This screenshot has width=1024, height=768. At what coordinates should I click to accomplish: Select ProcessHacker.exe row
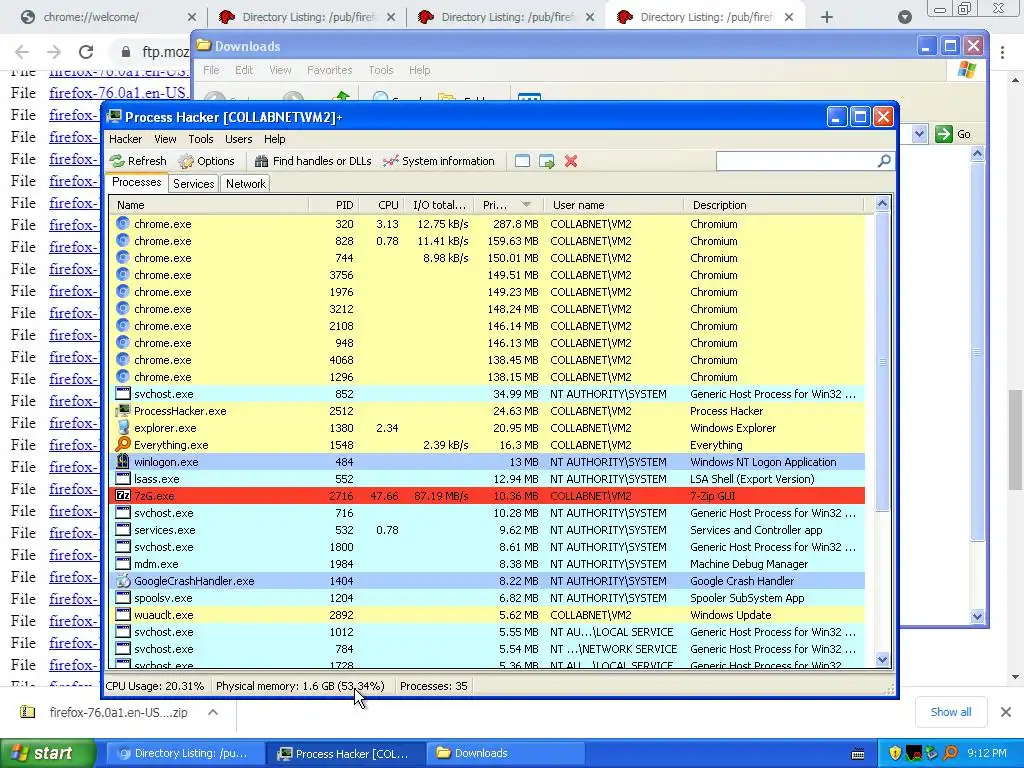pos(487,411)
